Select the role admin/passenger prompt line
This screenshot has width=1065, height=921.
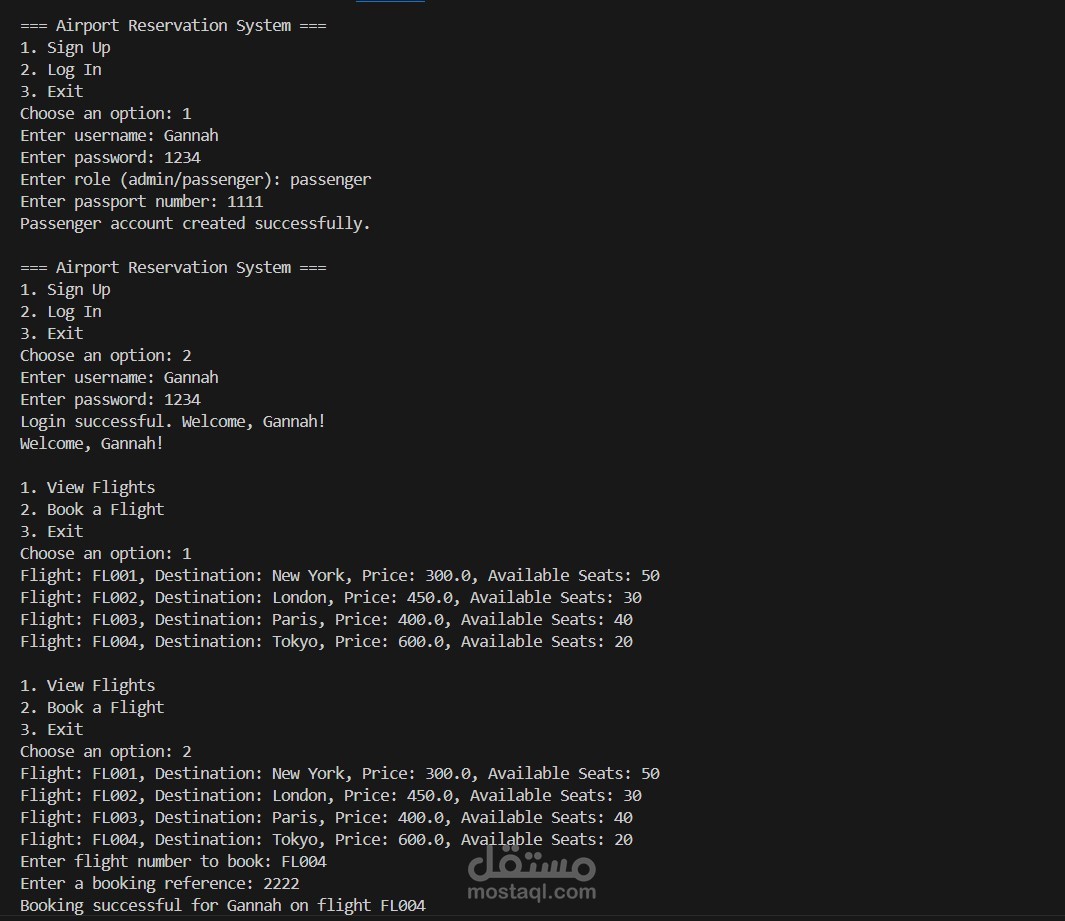[x=195, y=179]
